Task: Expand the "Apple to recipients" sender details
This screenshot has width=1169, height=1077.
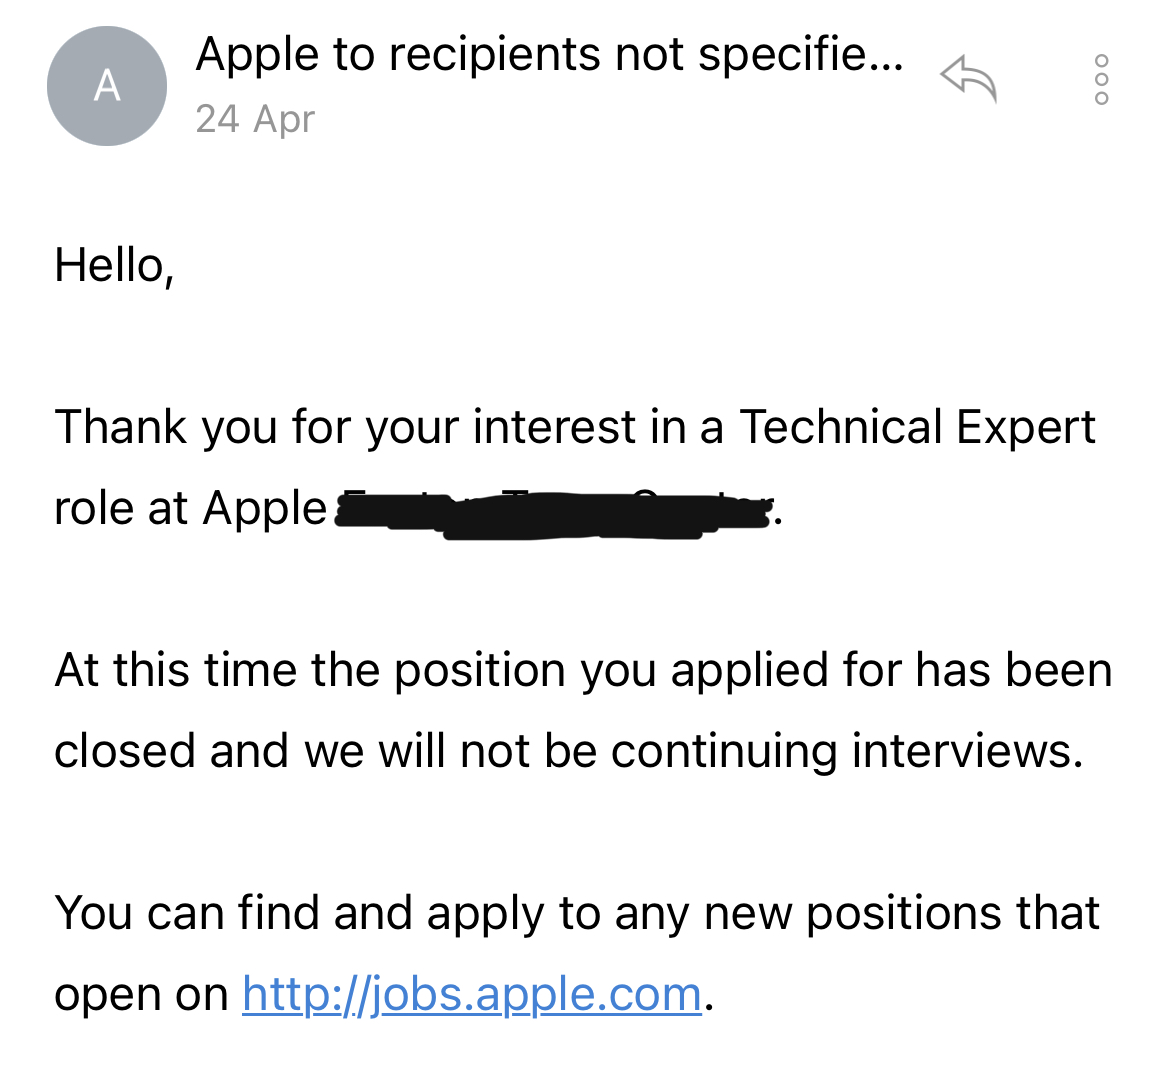Action: coord(549,54)
